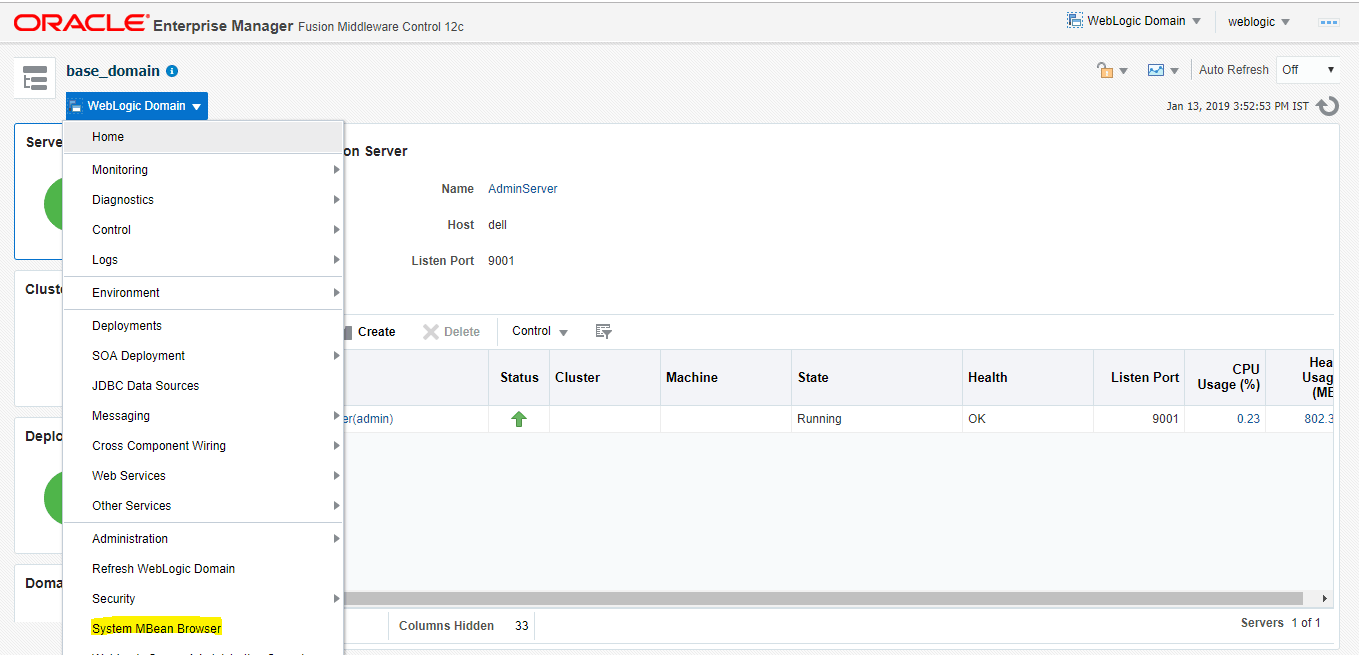Image resolution: width=1359 pixels, height=655 pixels.
Task: Click the listen port 9001 table cell
Action: 1139,419
